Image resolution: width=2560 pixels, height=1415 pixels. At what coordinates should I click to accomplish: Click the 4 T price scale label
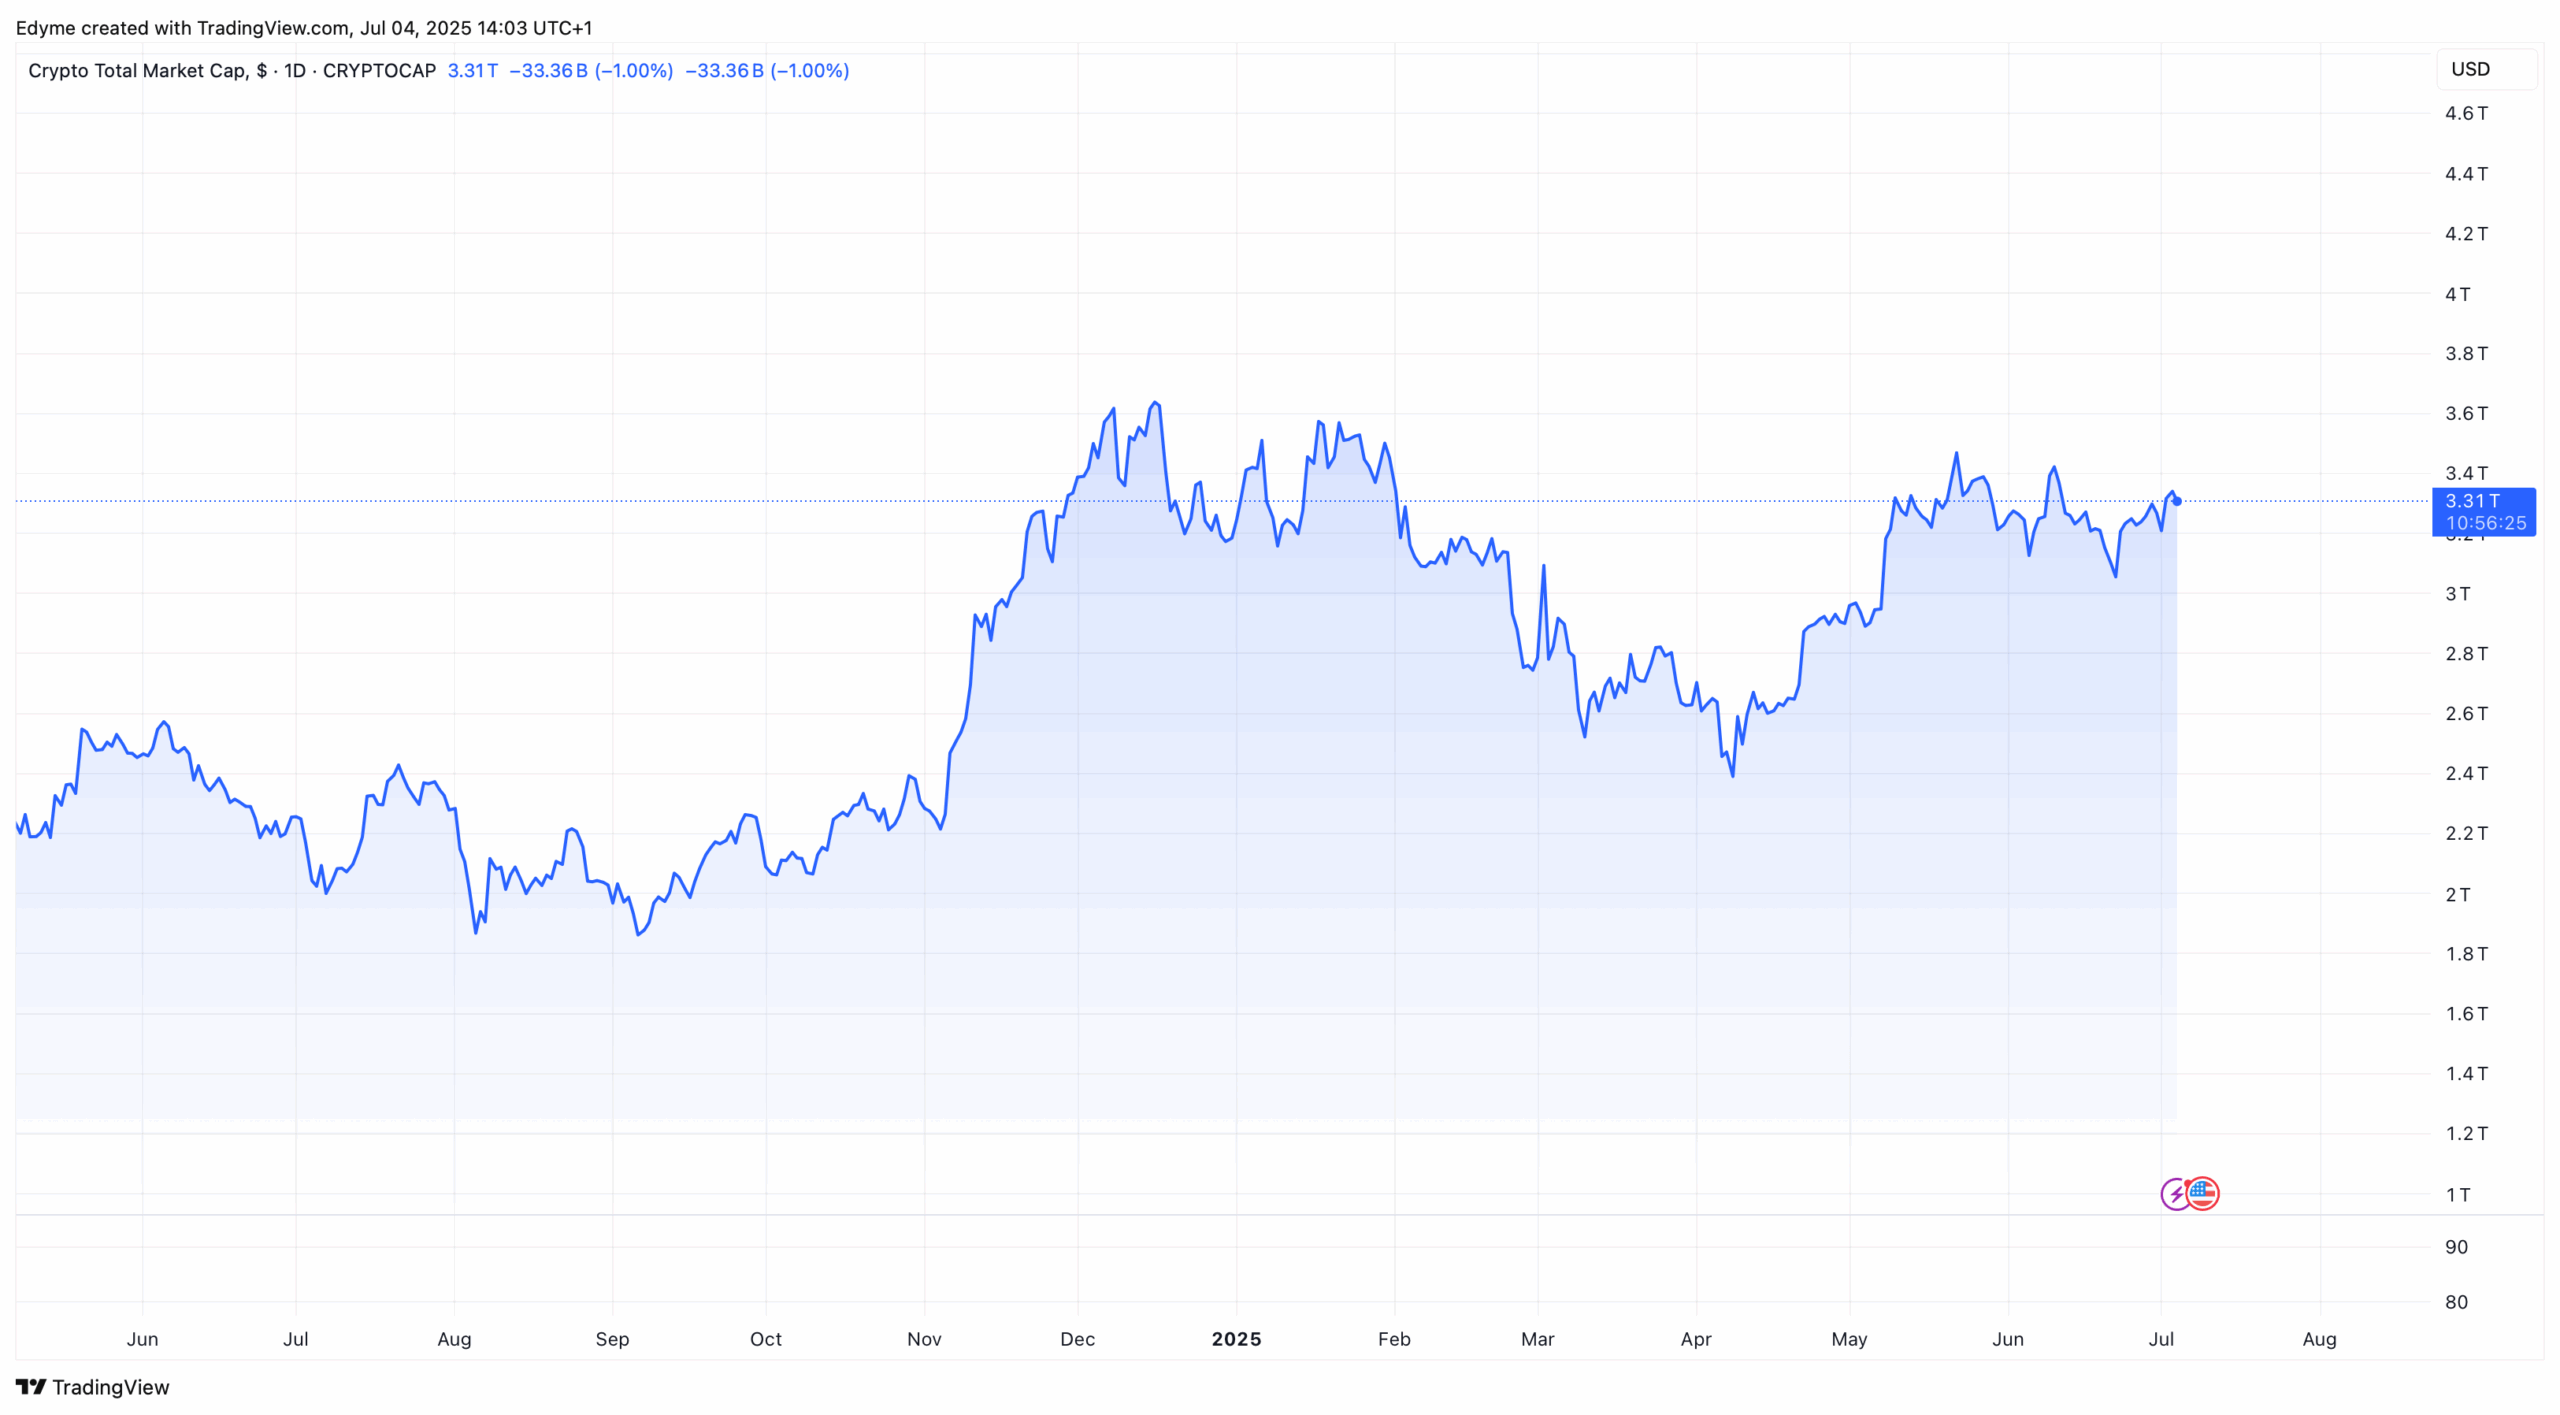2457,294
